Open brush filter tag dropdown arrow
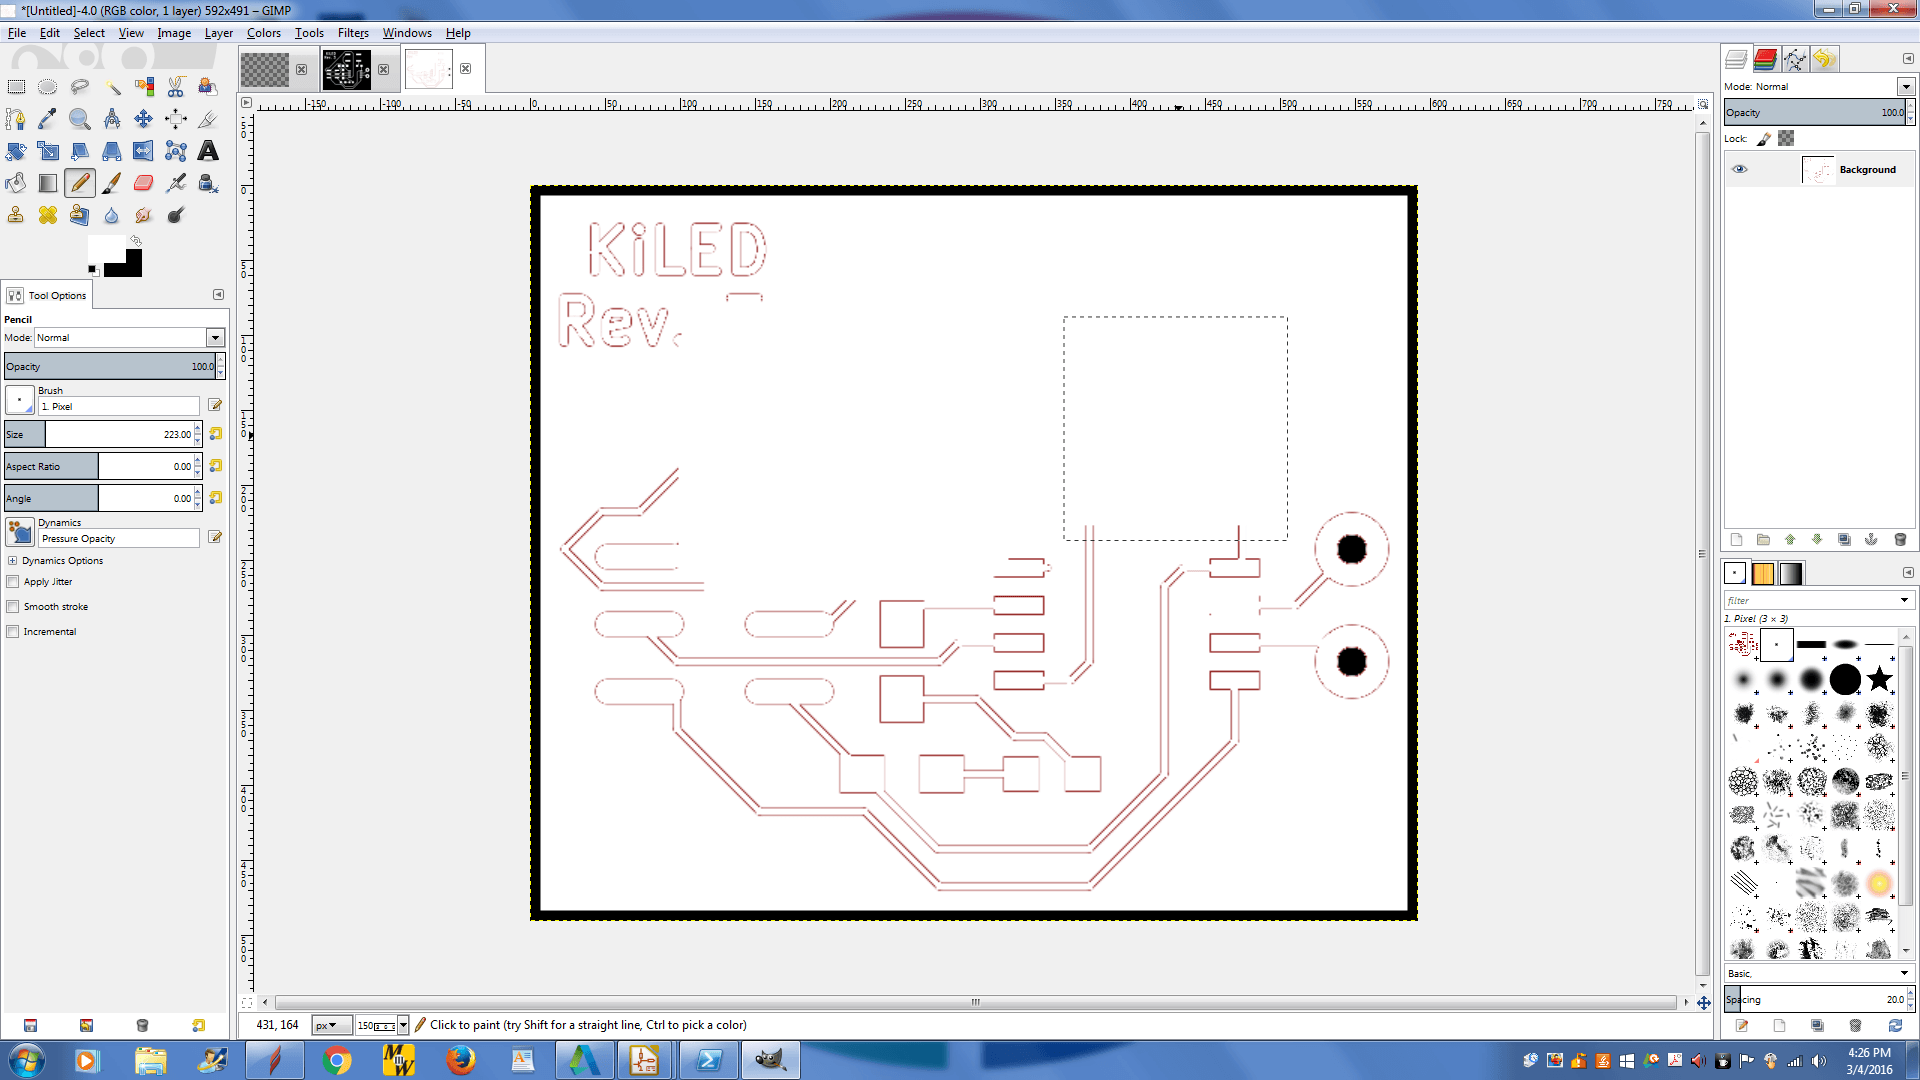This screenshot has width=1920, height=1080. (1904, 600)
